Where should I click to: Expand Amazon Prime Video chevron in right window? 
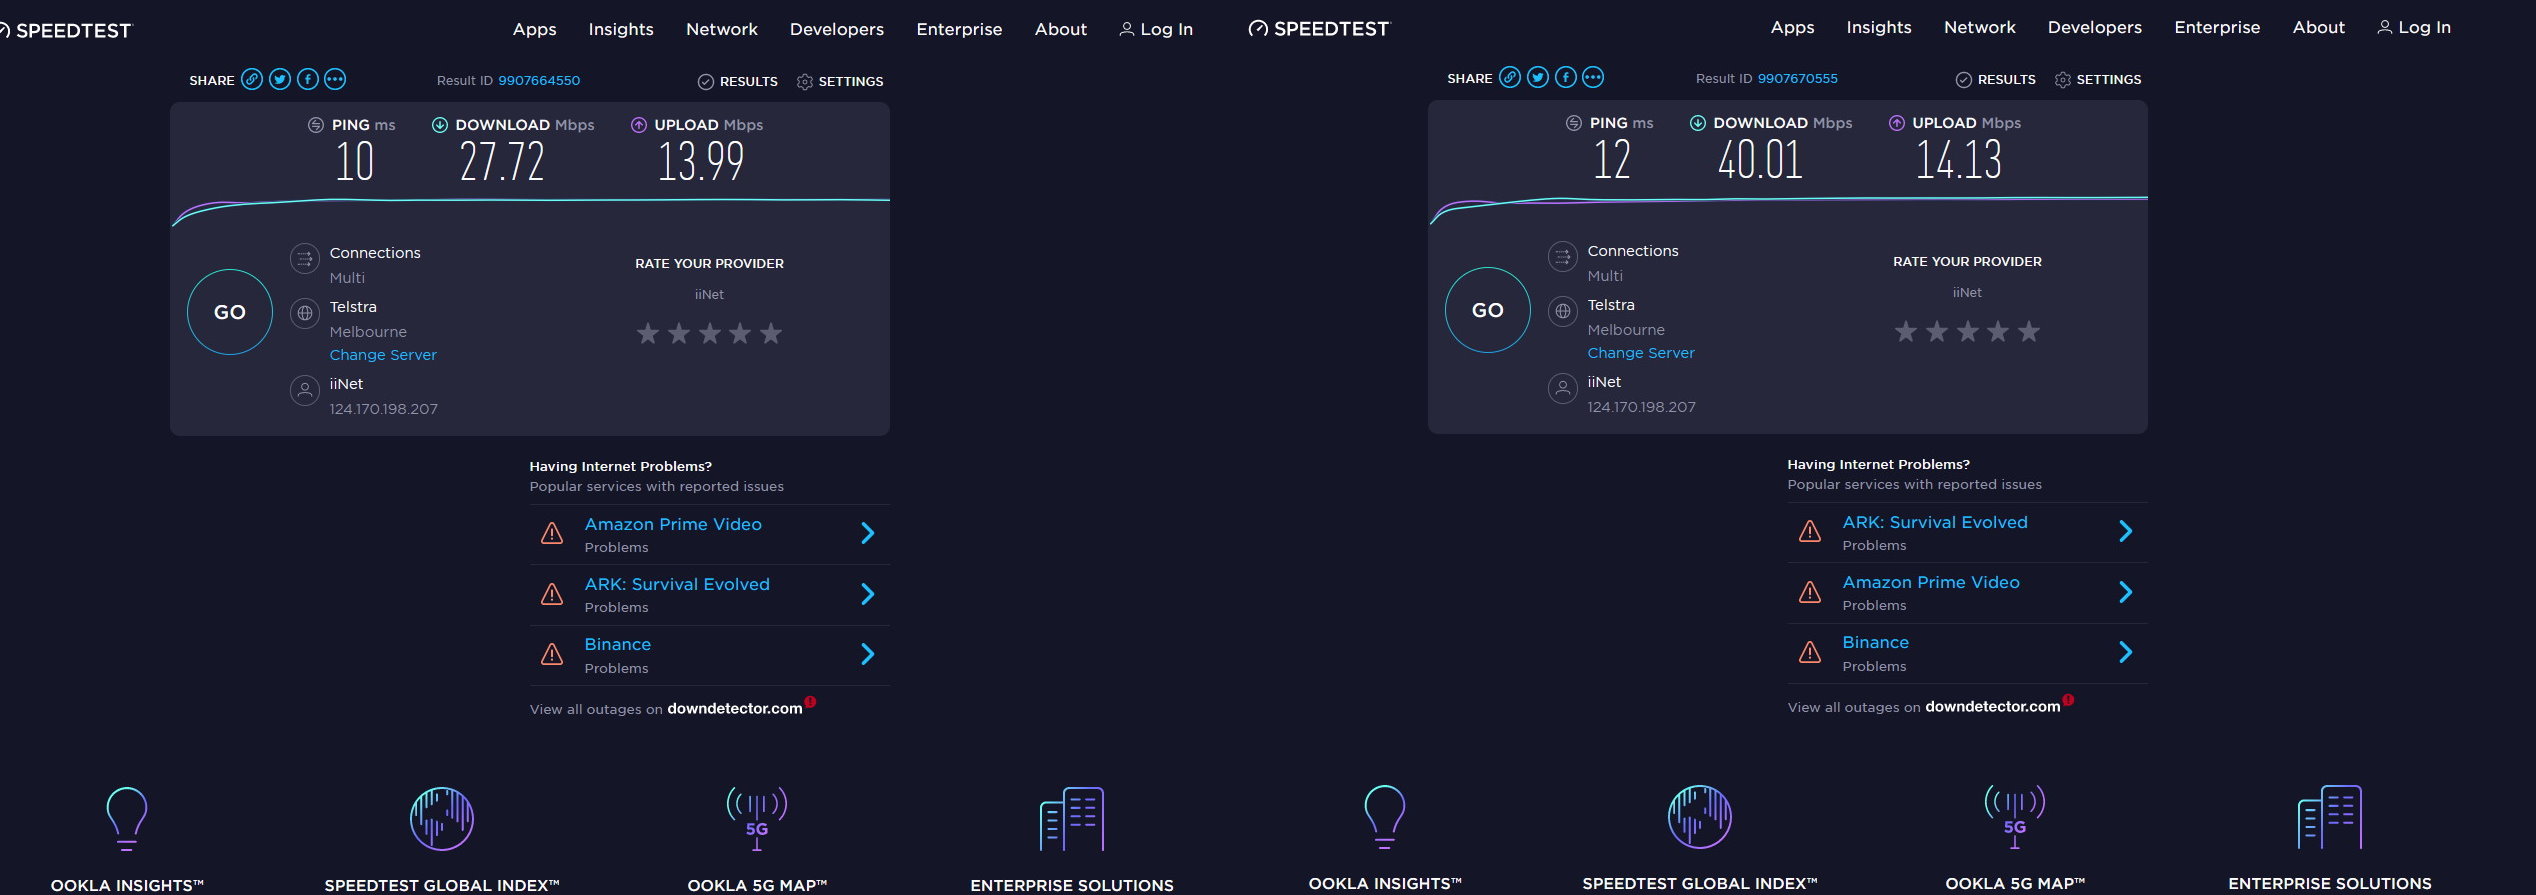click(x=2126, y=592)
